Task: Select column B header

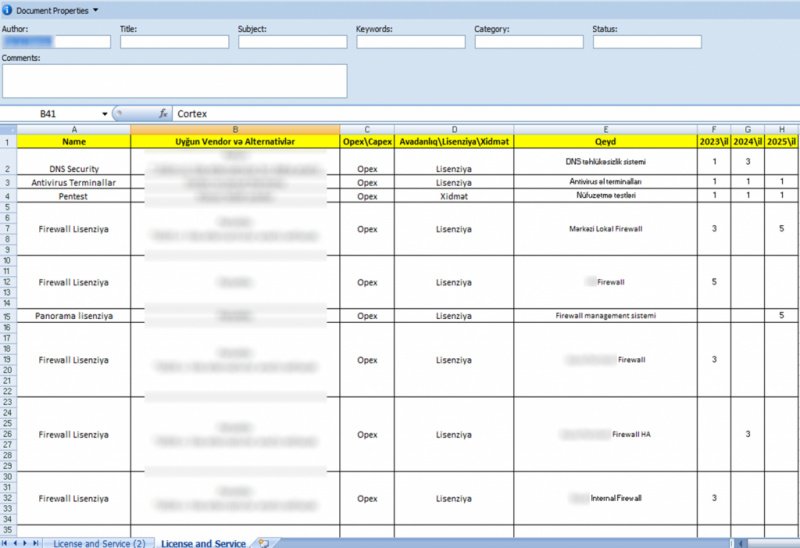Action: point(235,129)
